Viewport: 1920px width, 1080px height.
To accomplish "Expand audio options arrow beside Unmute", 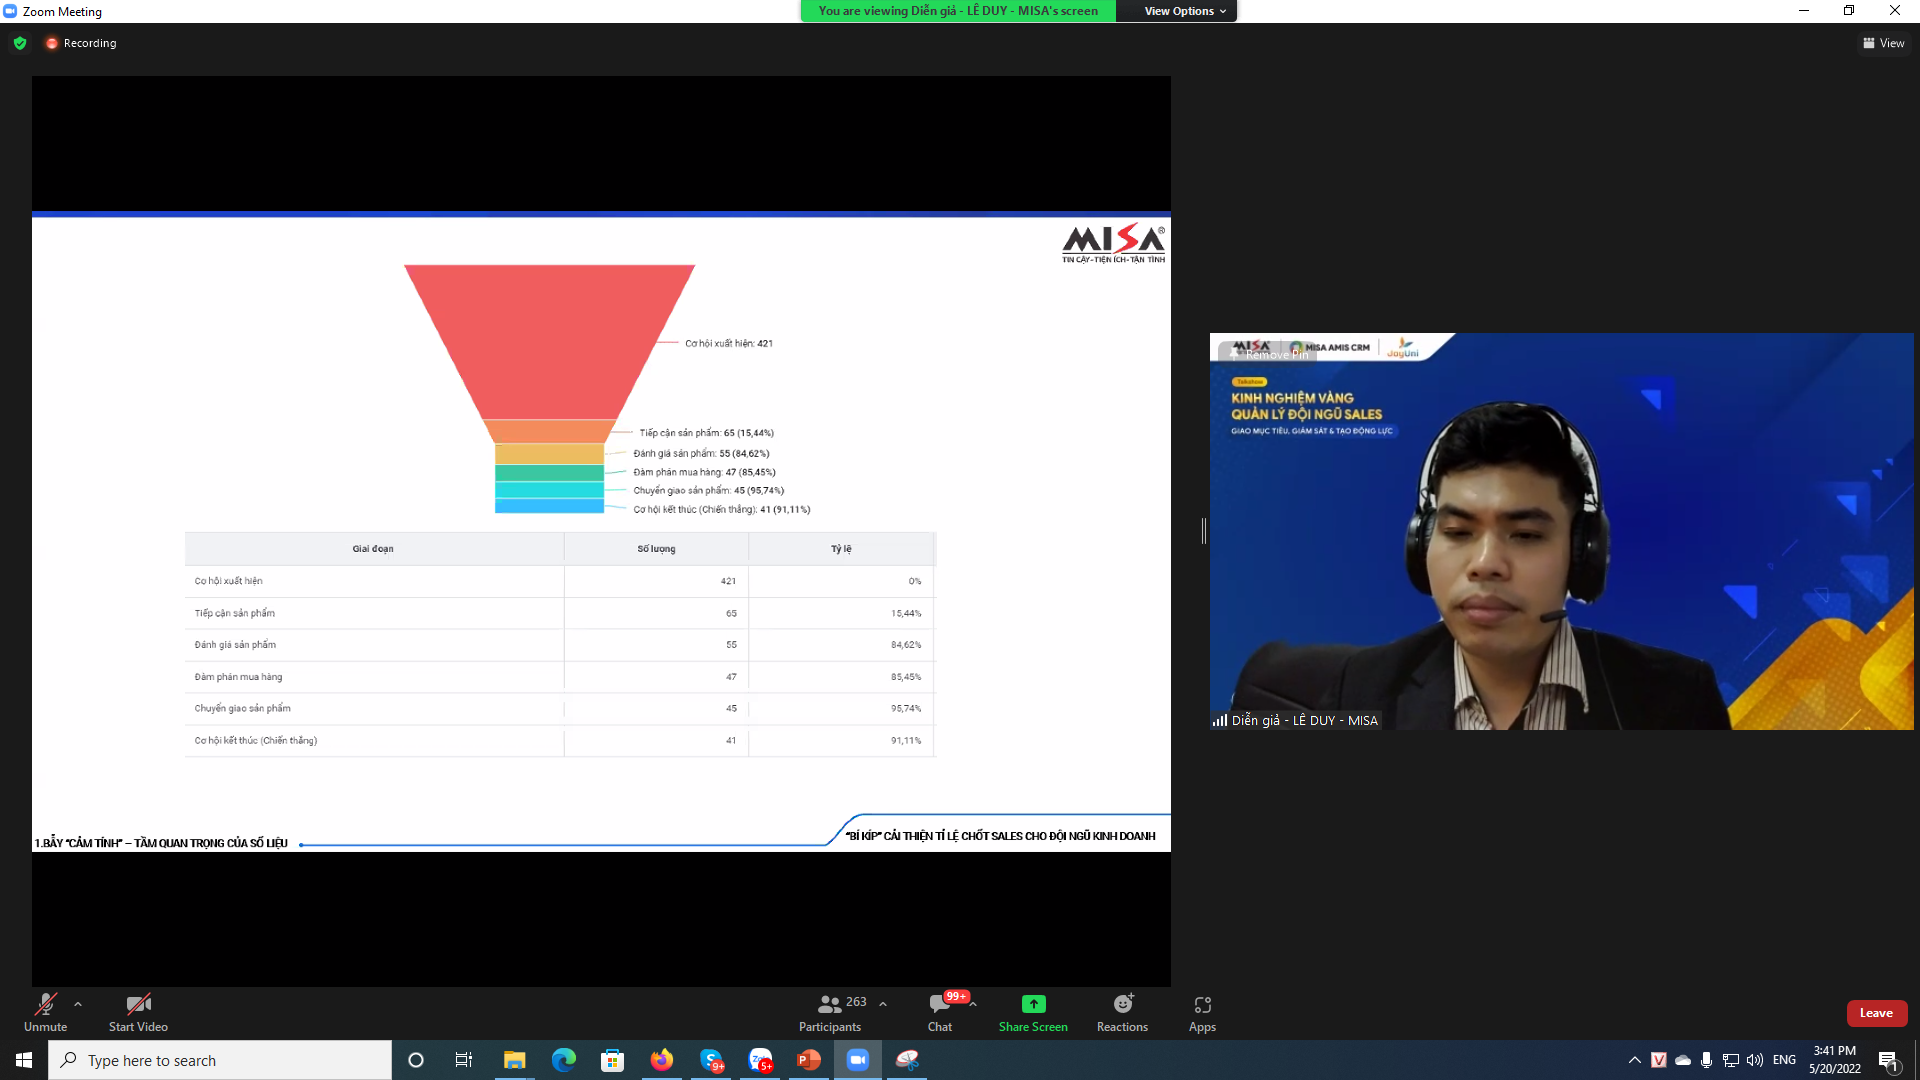I will click(x=78, y=1004).
